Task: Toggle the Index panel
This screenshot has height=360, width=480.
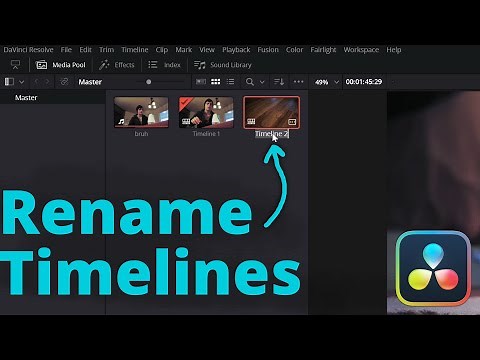Action: pos(164,65)
